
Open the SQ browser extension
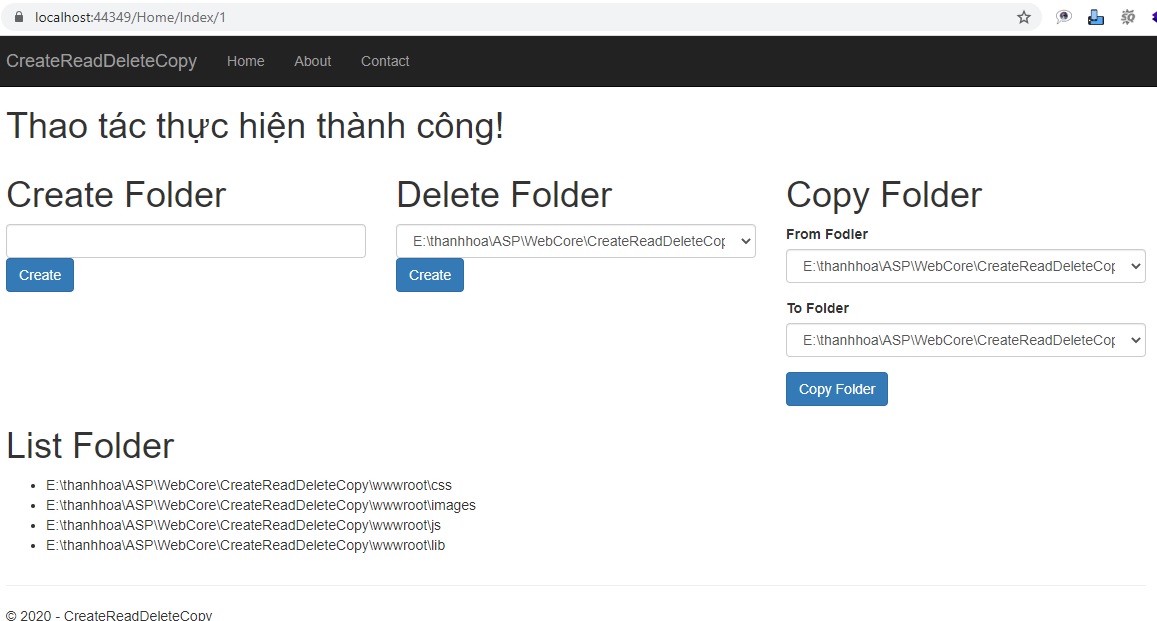pos(1127,16)
